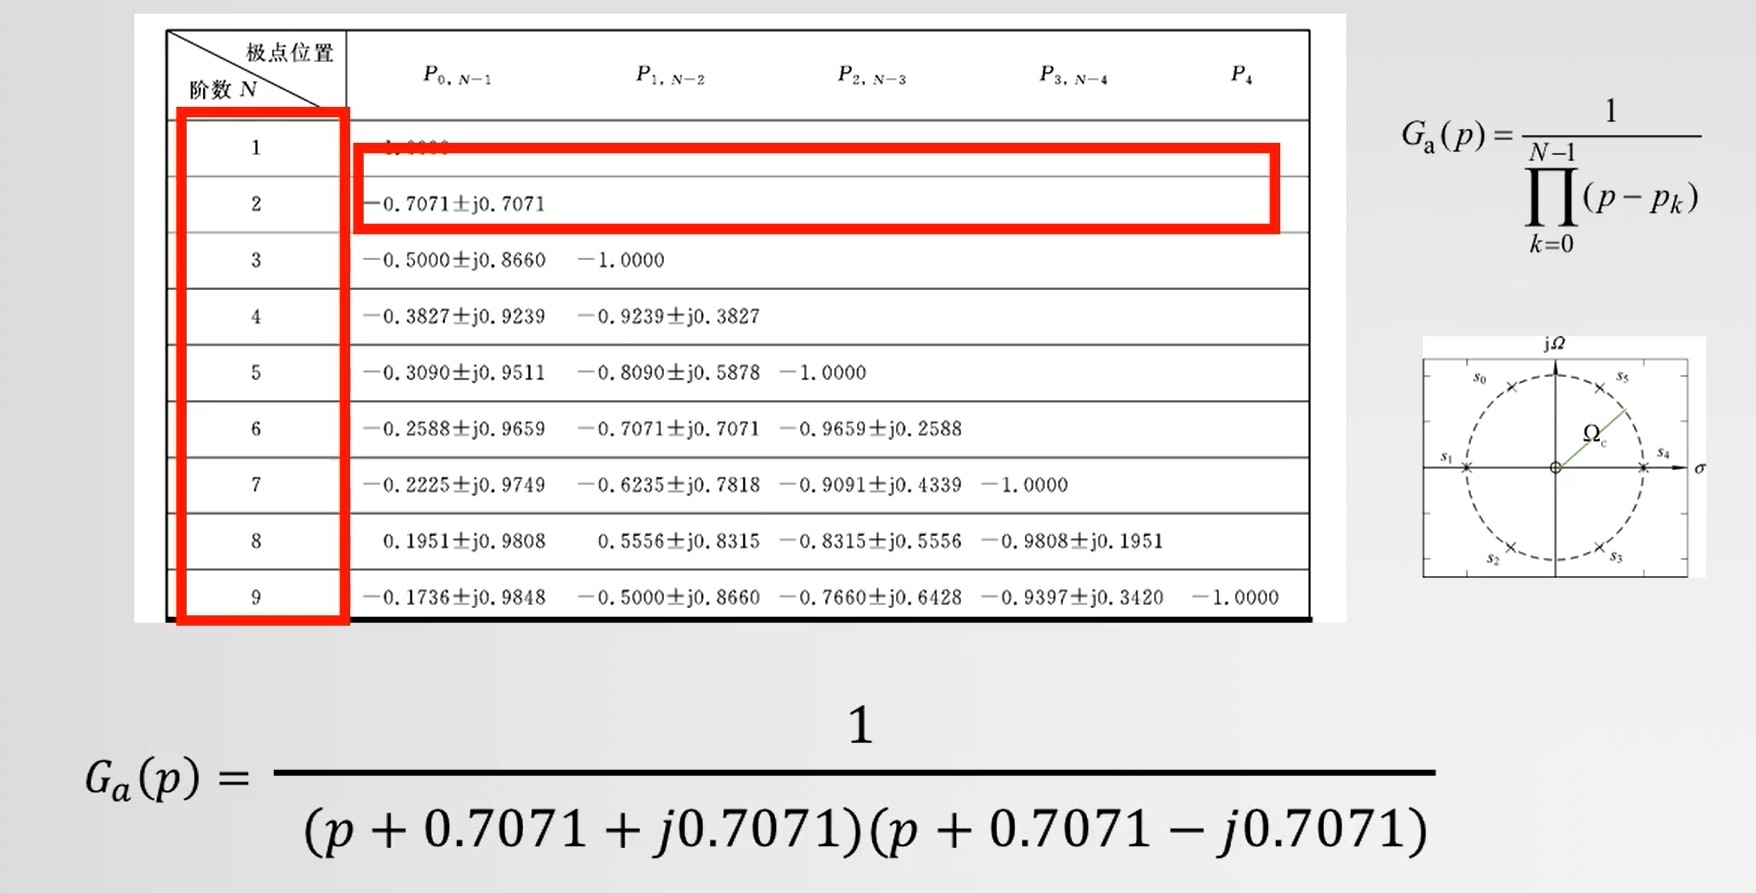Image resolution: width=1756 pixels, height=893 pixels.
Task: Select −1.0000 in the N=5 row
Action: click(x=823, y=372)
